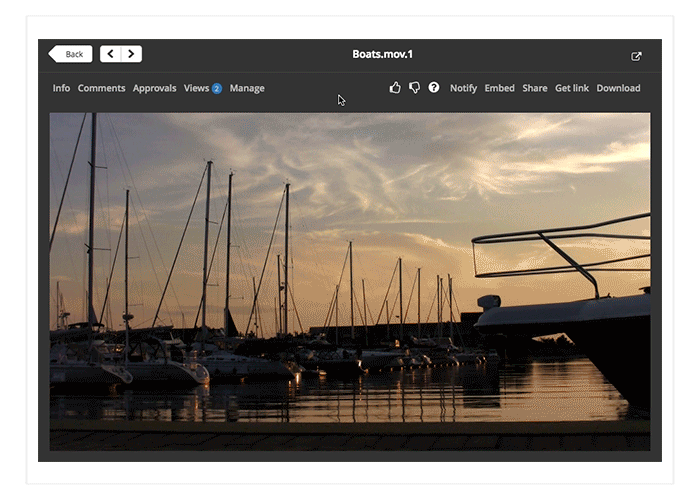Viewport: 700px width, 500px height.
Task: Click Get link
Action: (572, 88)
